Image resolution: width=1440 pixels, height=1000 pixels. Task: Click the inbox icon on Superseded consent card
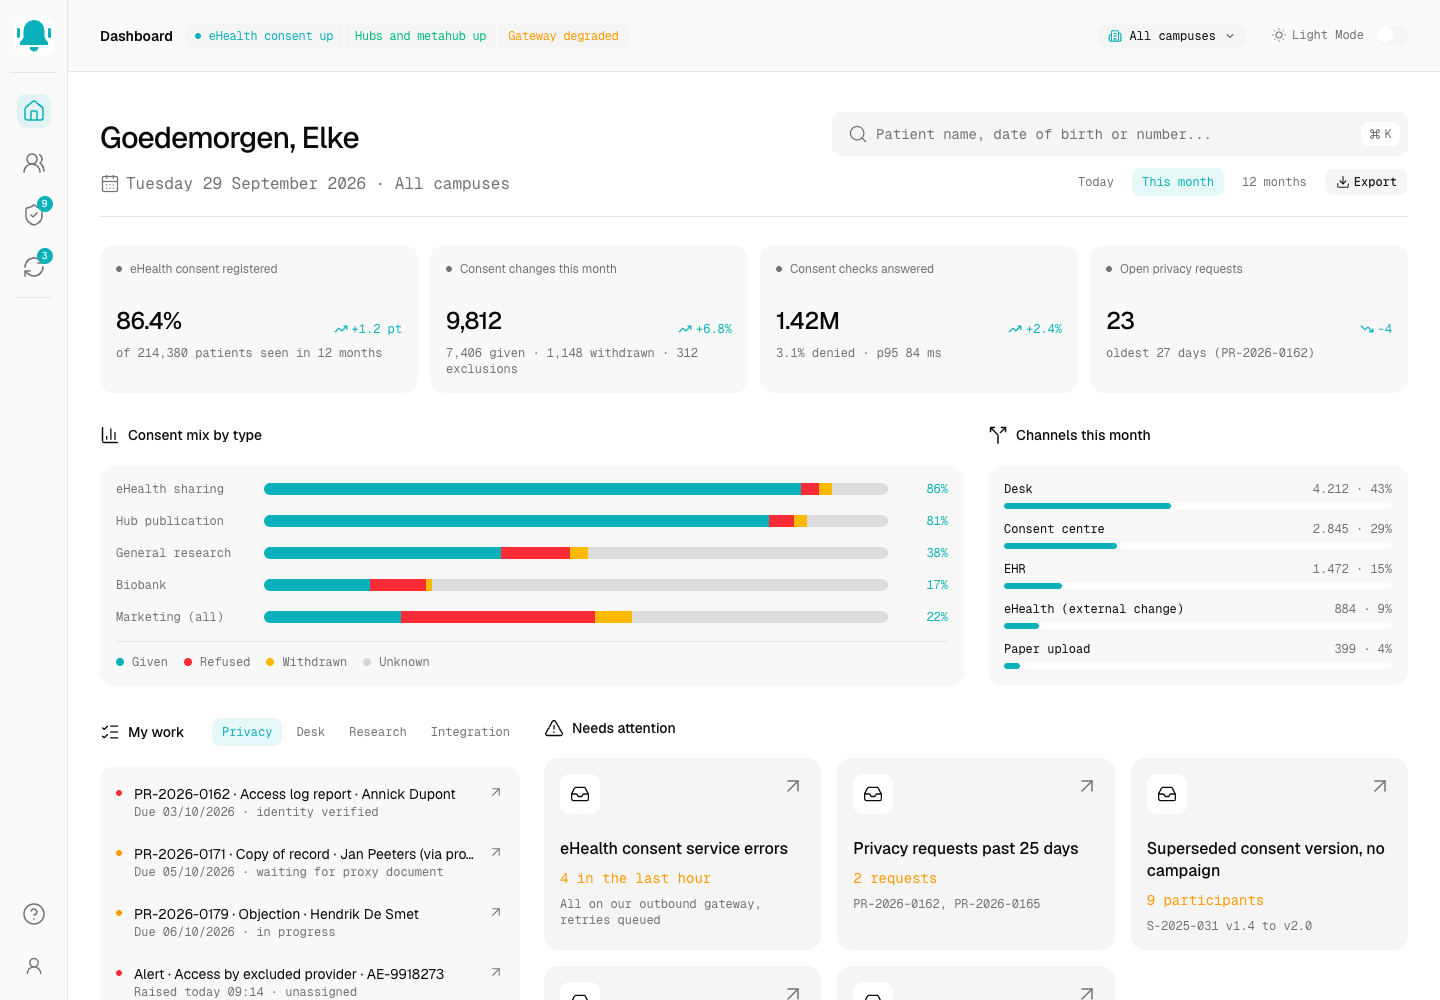1167,794
